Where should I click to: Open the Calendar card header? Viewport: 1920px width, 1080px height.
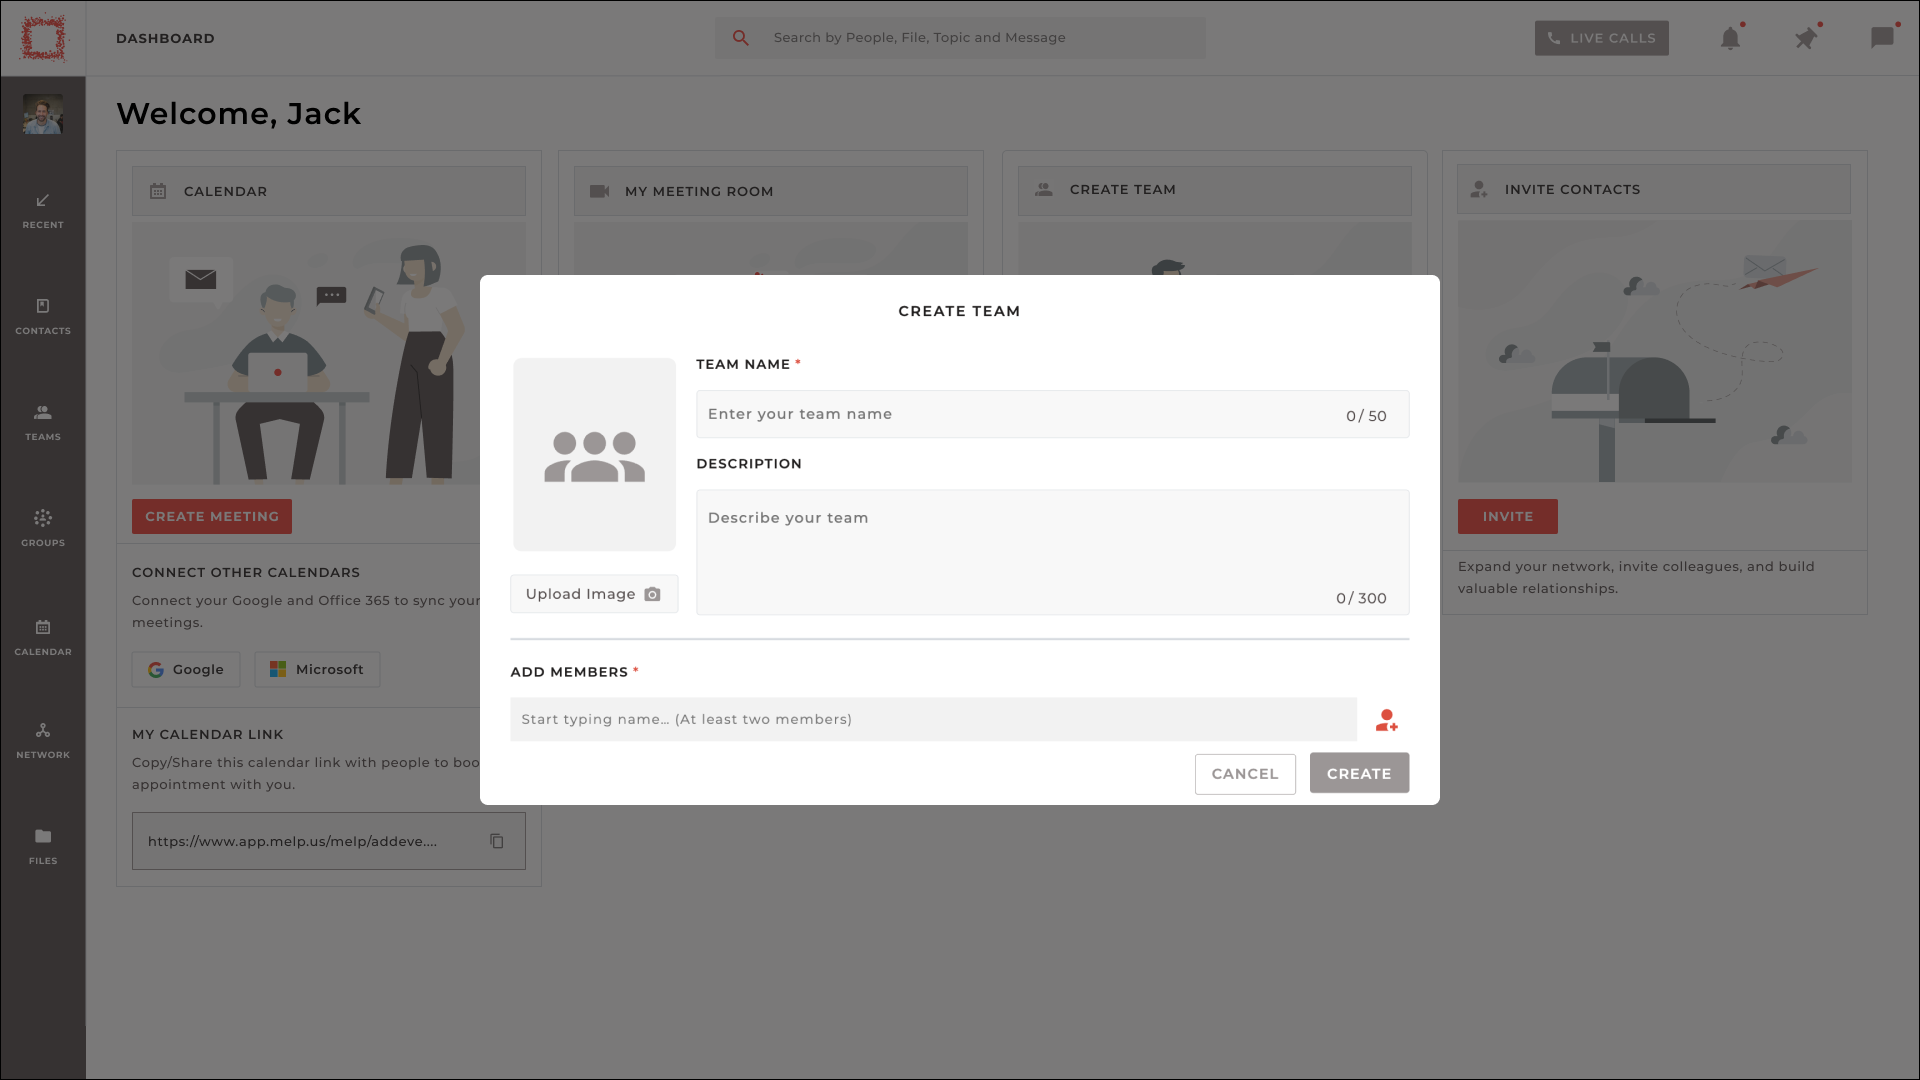pyautogui.click(x=328, y=191)
